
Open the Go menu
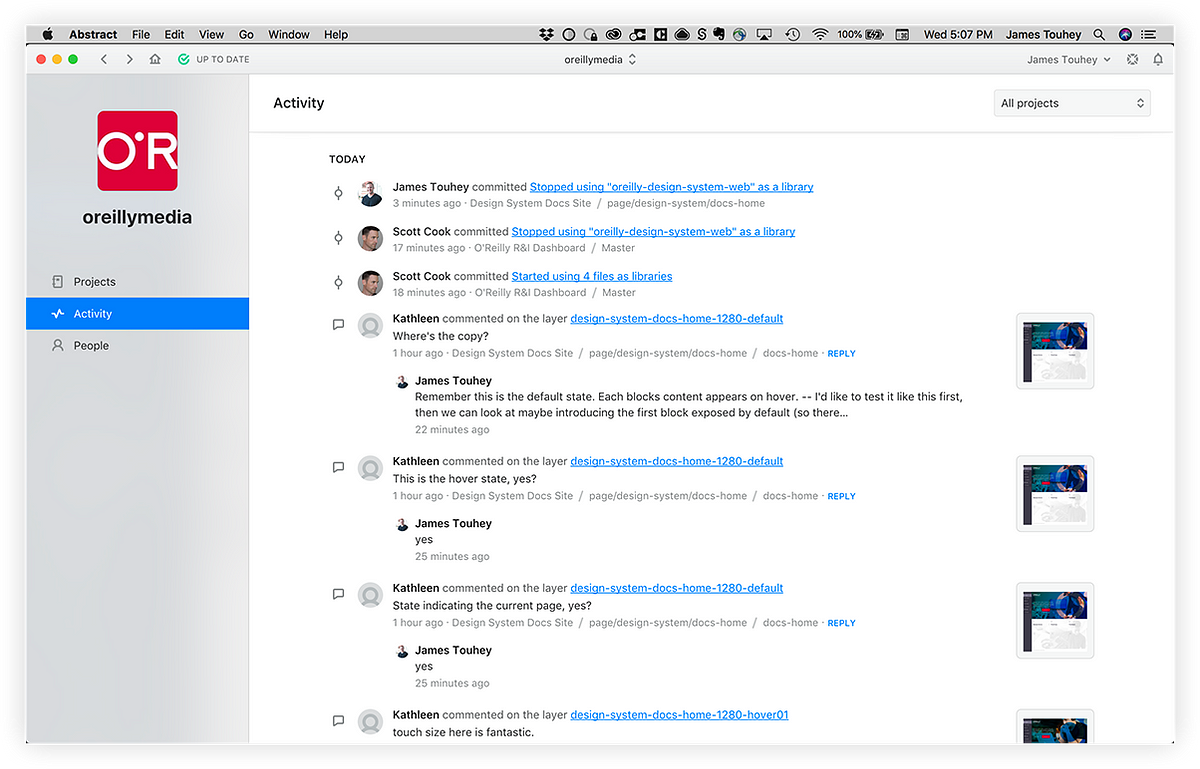click(246, 34)
